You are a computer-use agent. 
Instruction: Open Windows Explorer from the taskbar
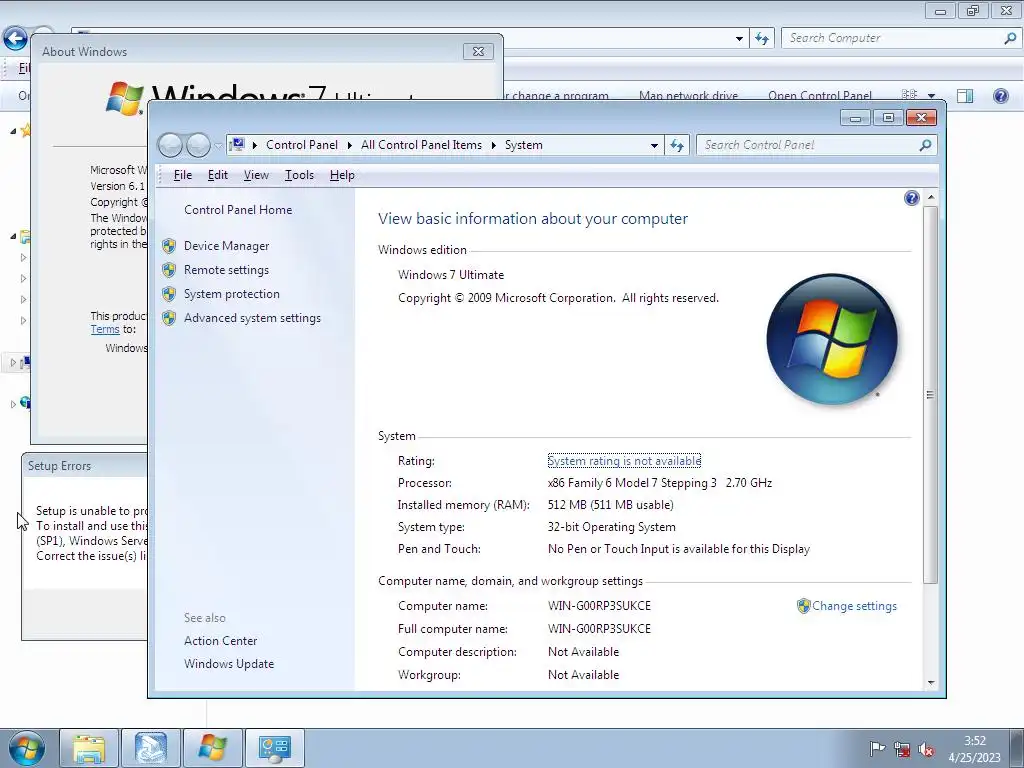tap(89, 748)
